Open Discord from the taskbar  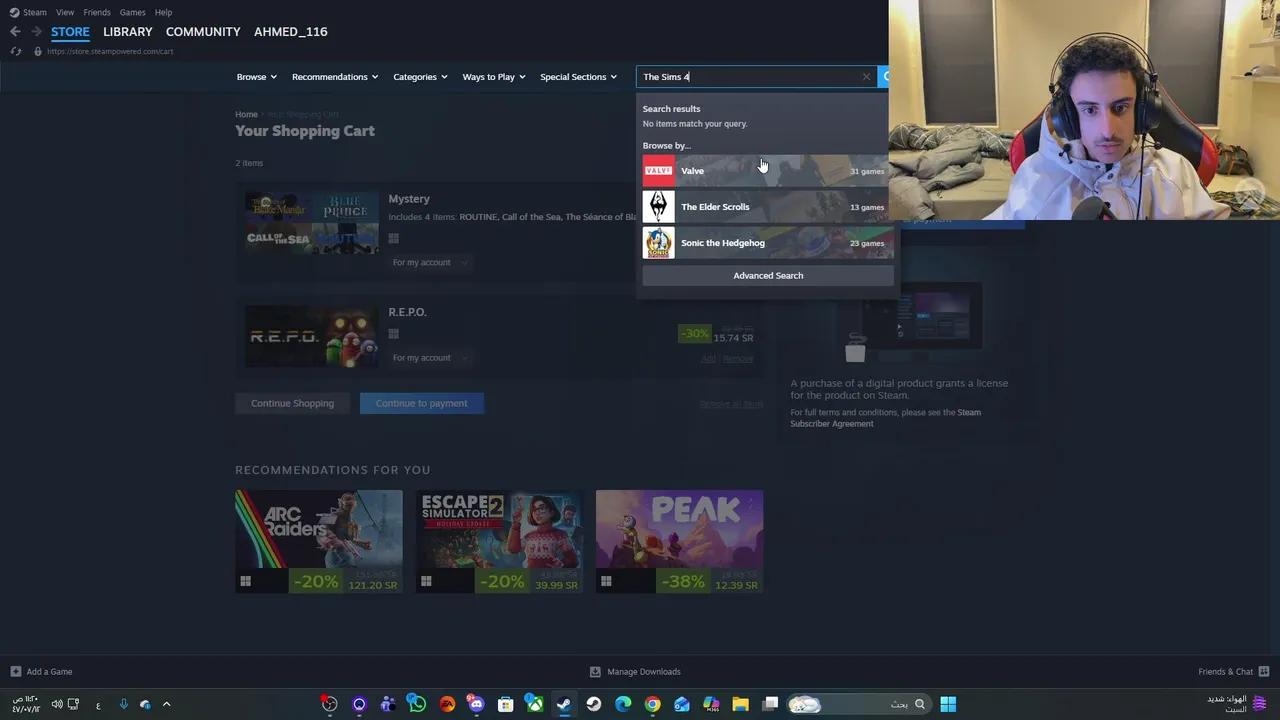(x=476, y=704)
